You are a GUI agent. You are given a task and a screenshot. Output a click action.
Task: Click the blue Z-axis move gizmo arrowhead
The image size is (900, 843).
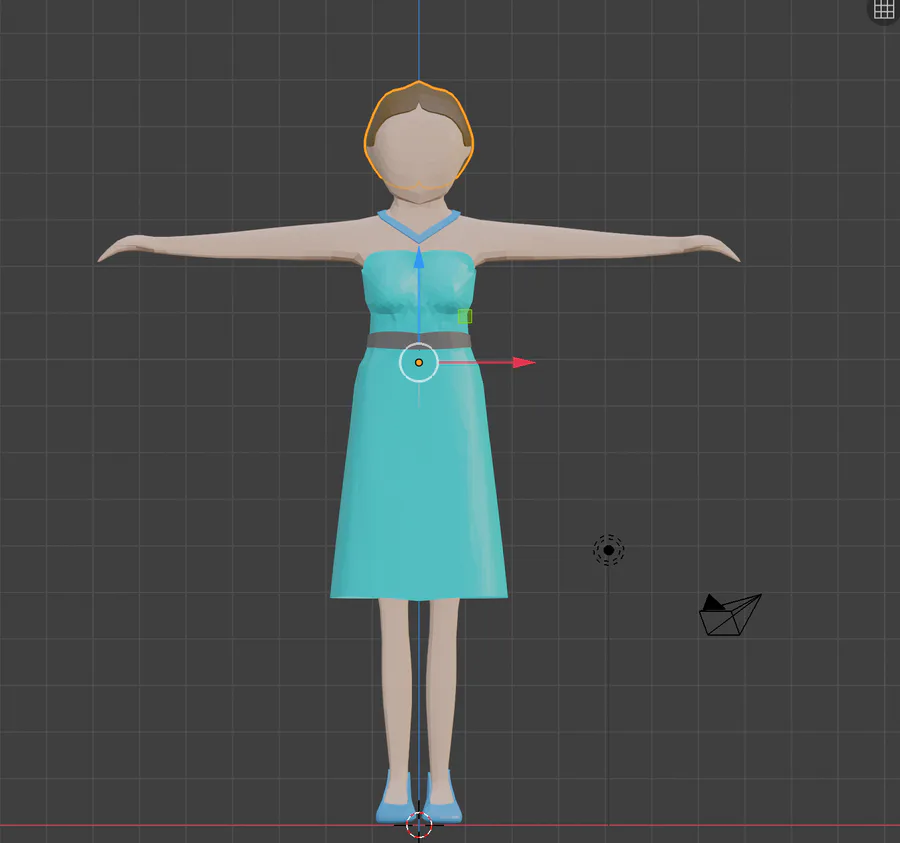click(x=419, y=257)
